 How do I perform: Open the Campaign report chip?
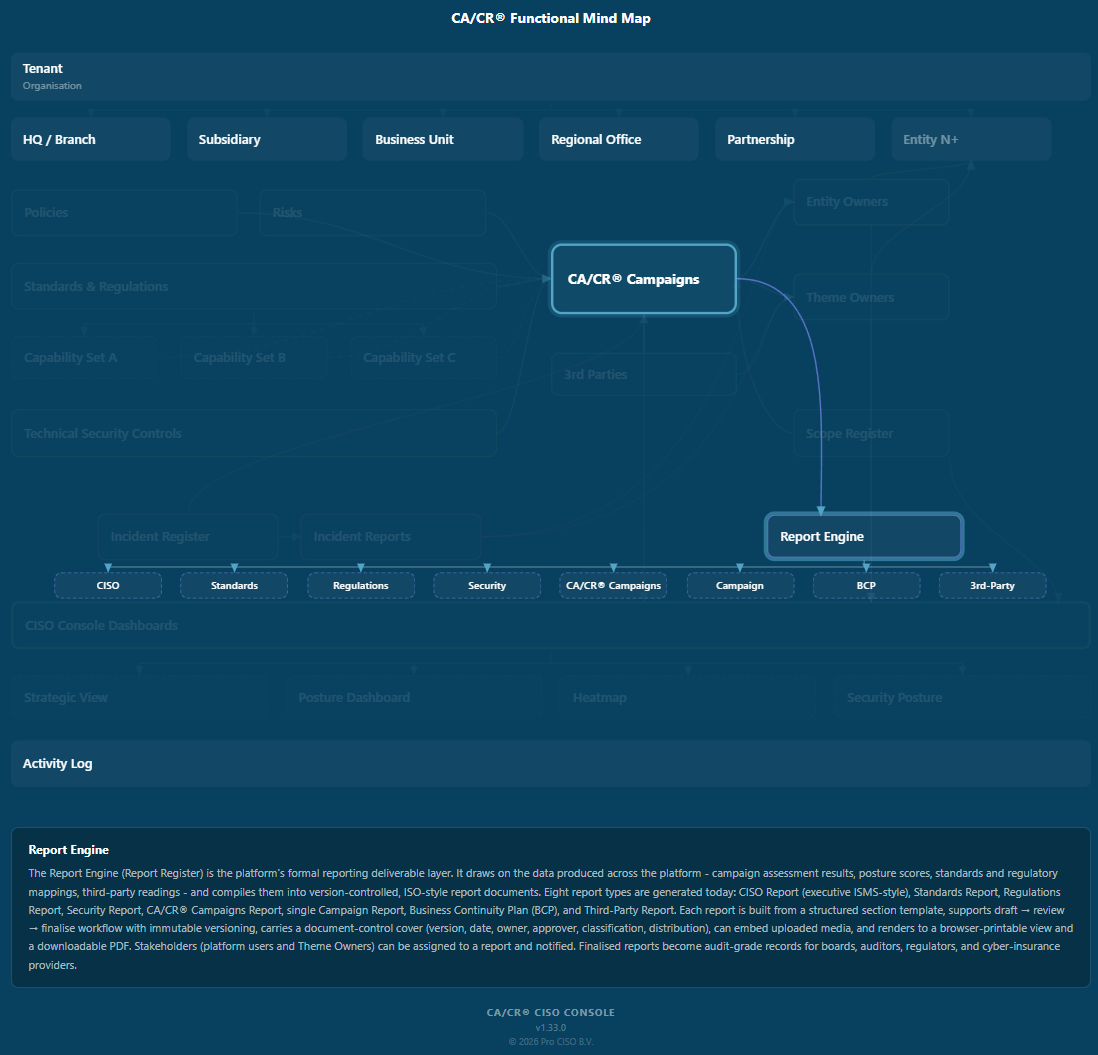coord(740,586)
